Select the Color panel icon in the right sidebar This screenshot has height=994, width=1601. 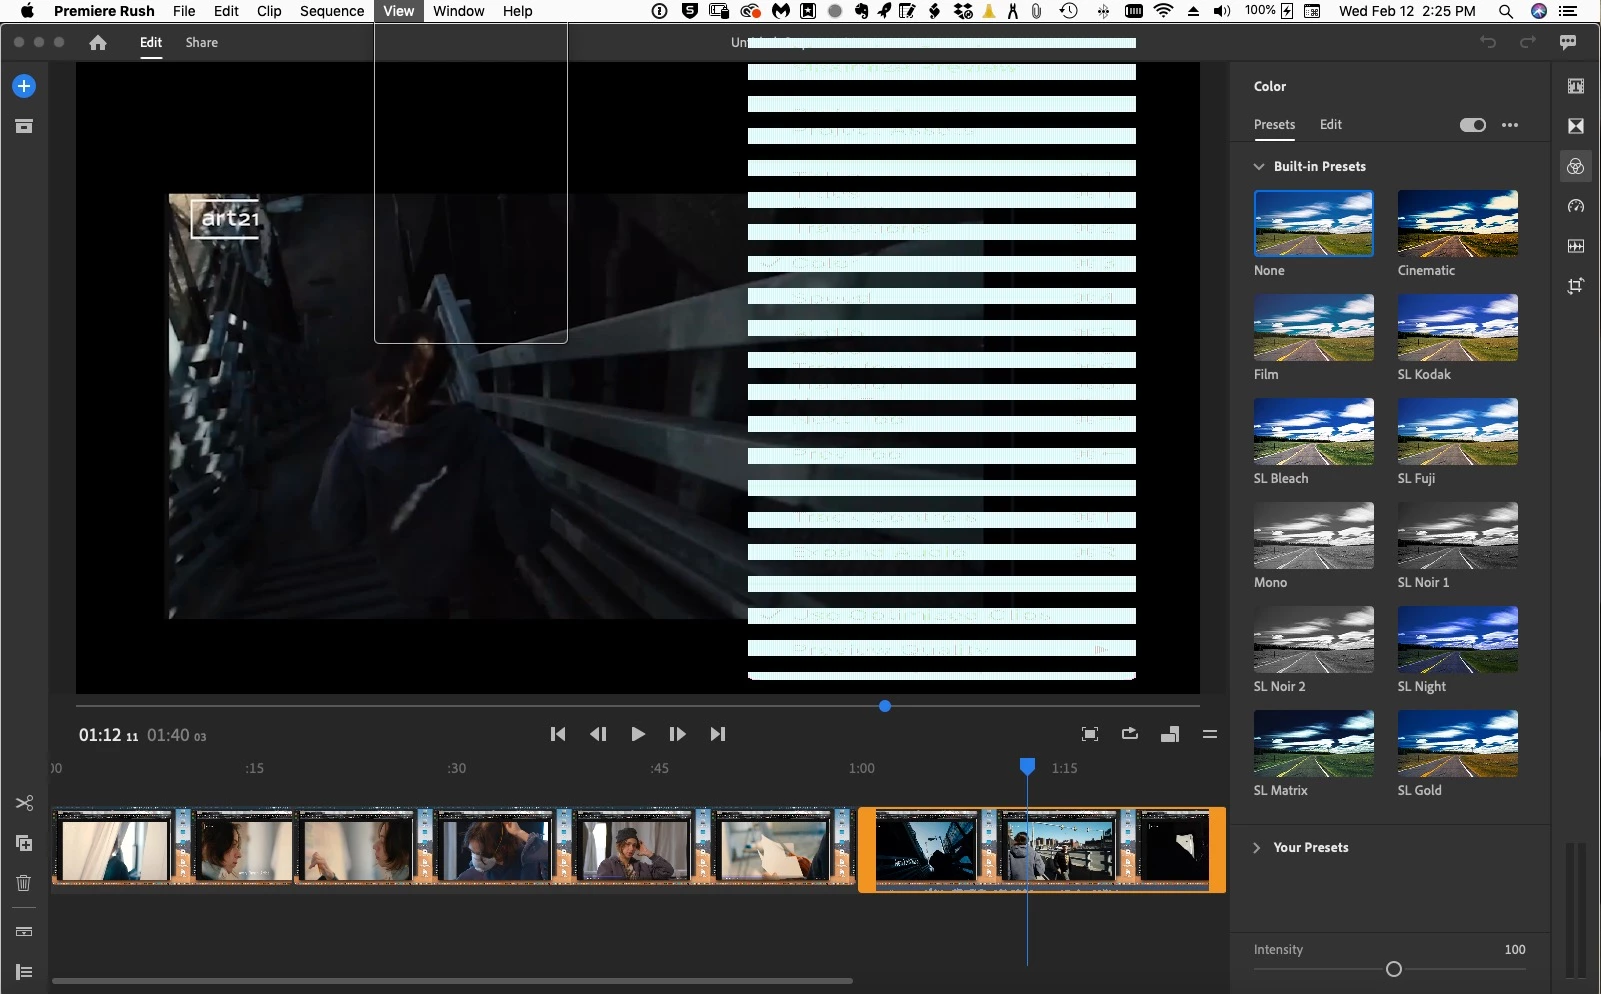1576,166
